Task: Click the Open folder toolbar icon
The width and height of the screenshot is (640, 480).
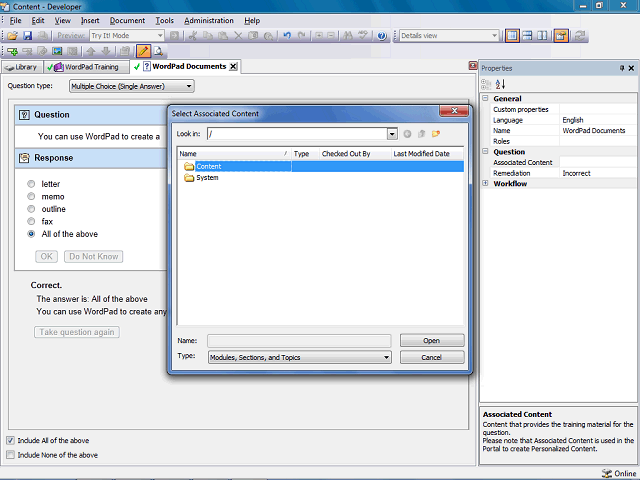Action: [x=12, y=36]
